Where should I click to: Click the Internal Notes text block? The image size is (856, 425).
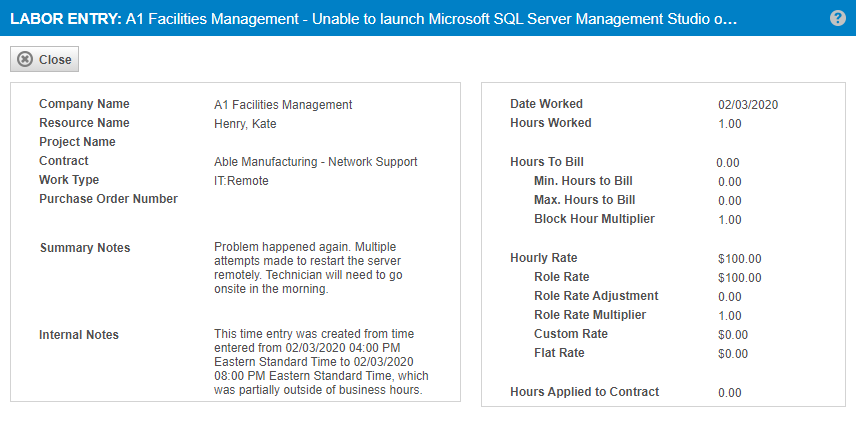click(x=321, y=362)
